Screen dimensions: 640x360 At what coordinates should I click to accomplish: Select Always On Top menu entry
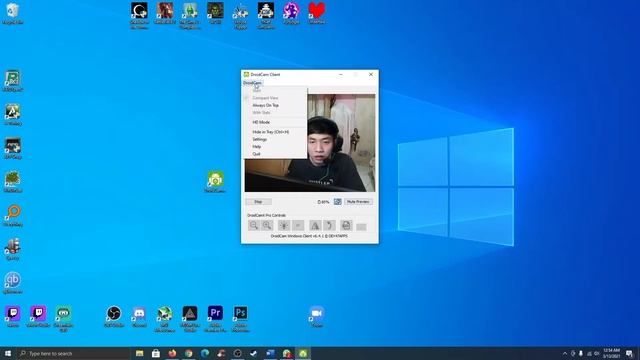265,105
